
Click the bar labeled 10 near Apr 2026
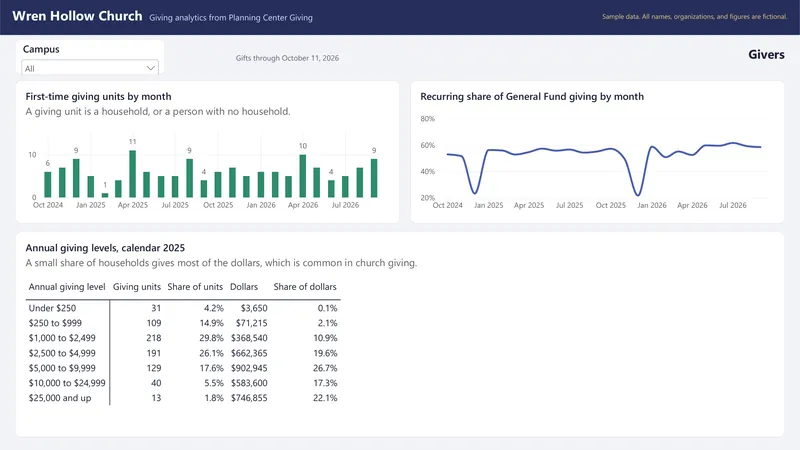pos(303,176)
